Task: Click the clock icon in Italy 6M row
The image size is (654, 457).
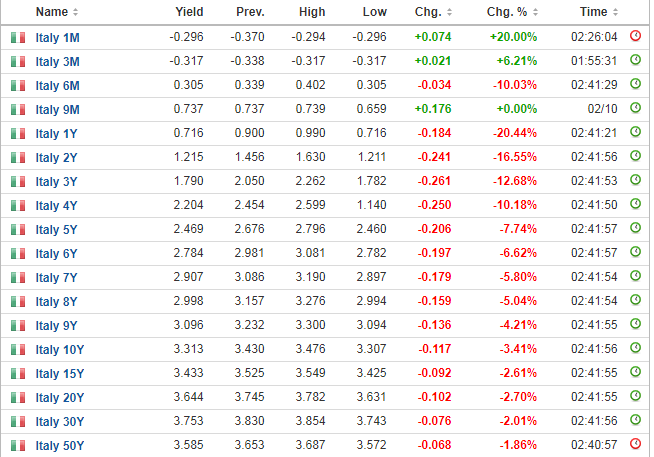Action: coord(635,84)
